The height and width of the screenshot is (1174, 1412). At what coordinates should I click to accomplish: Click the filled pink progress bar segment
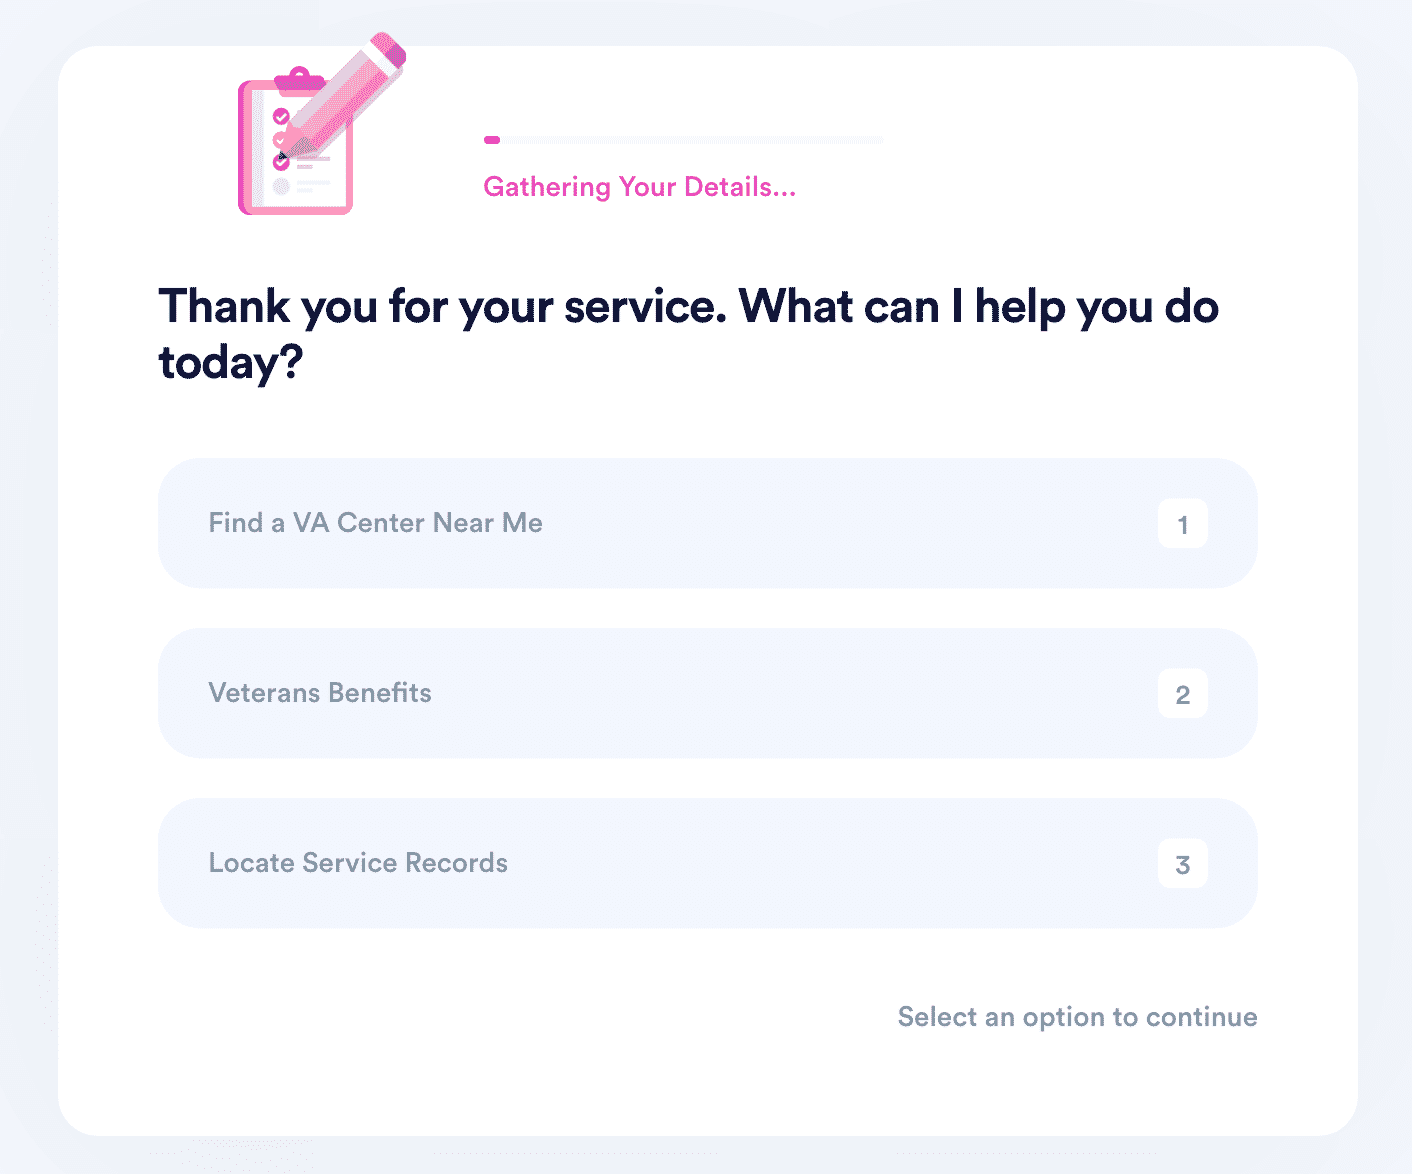491,140
